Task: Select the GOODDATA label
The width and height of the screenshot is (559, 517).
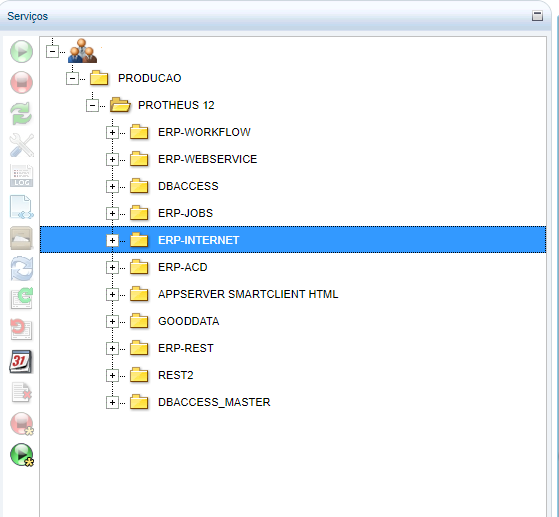Action: coord(189,321)
